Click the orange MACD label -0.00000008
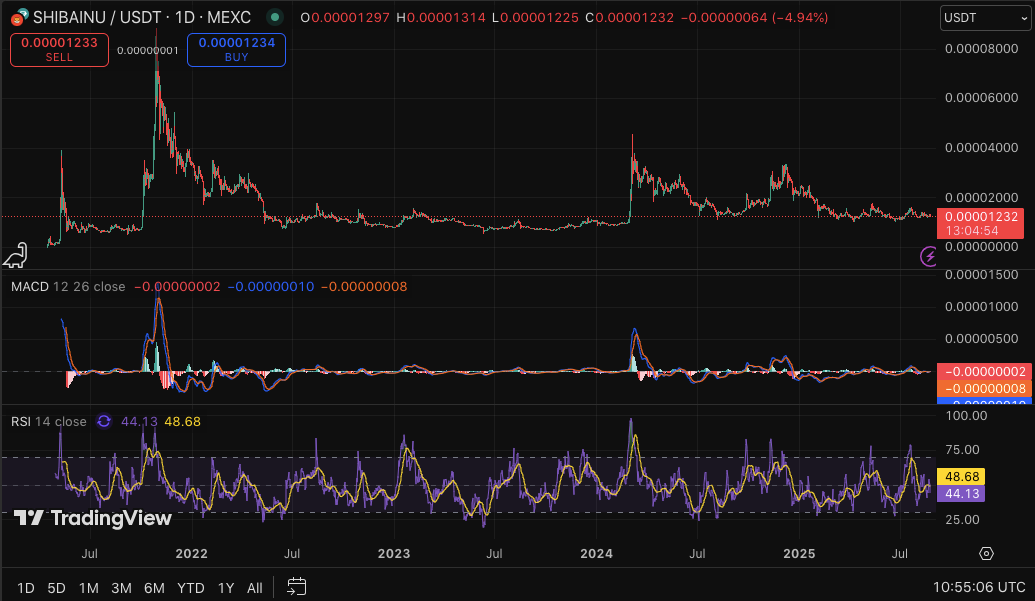Viewport: 1035px width, 601px height. pos(984,389)
